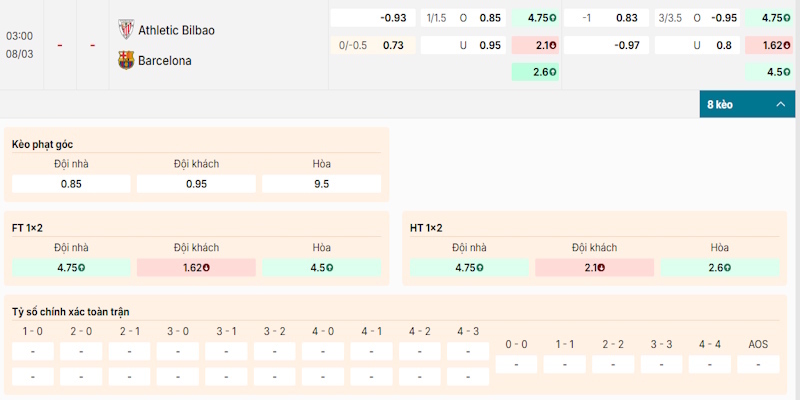Select Đội nhà 4.75 under HT 1×2
The height and width of the screenshot is (400, 800).
[x=469, y=268]
